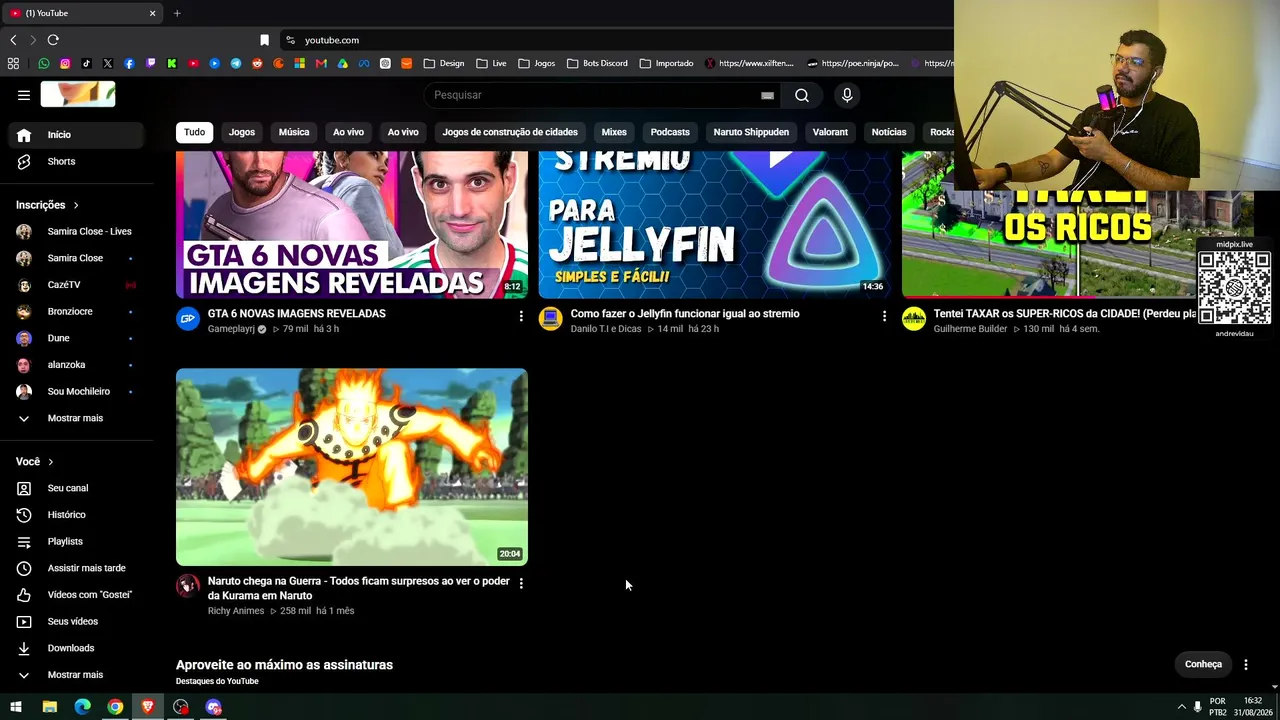Open the Gmail bookmark
The image size is (1280, 720).
pyautogui.click(x=321, y=63)
